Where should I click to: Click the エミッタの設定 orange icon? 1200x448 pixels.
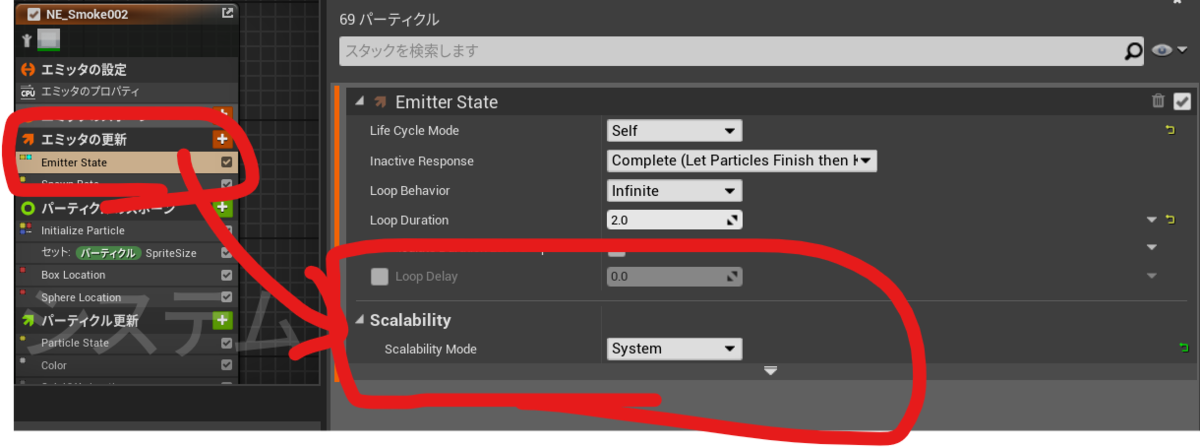27,70
